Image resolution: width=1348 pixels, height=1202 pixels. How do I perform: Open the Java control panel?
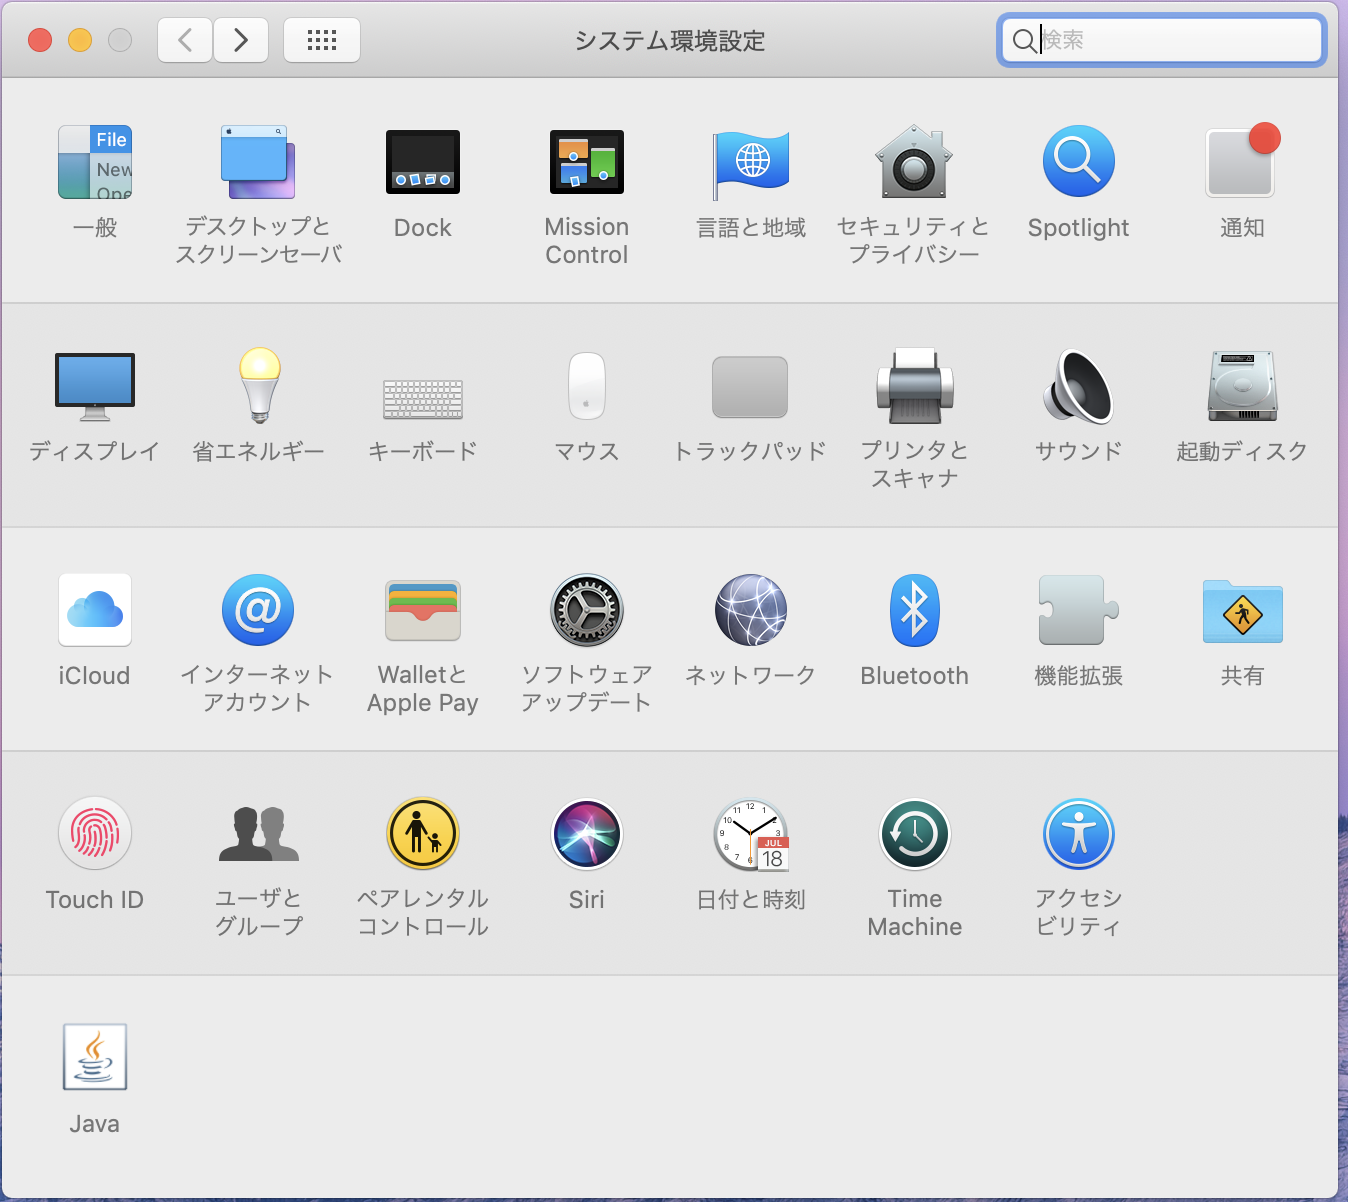(x=94, y=1056)
